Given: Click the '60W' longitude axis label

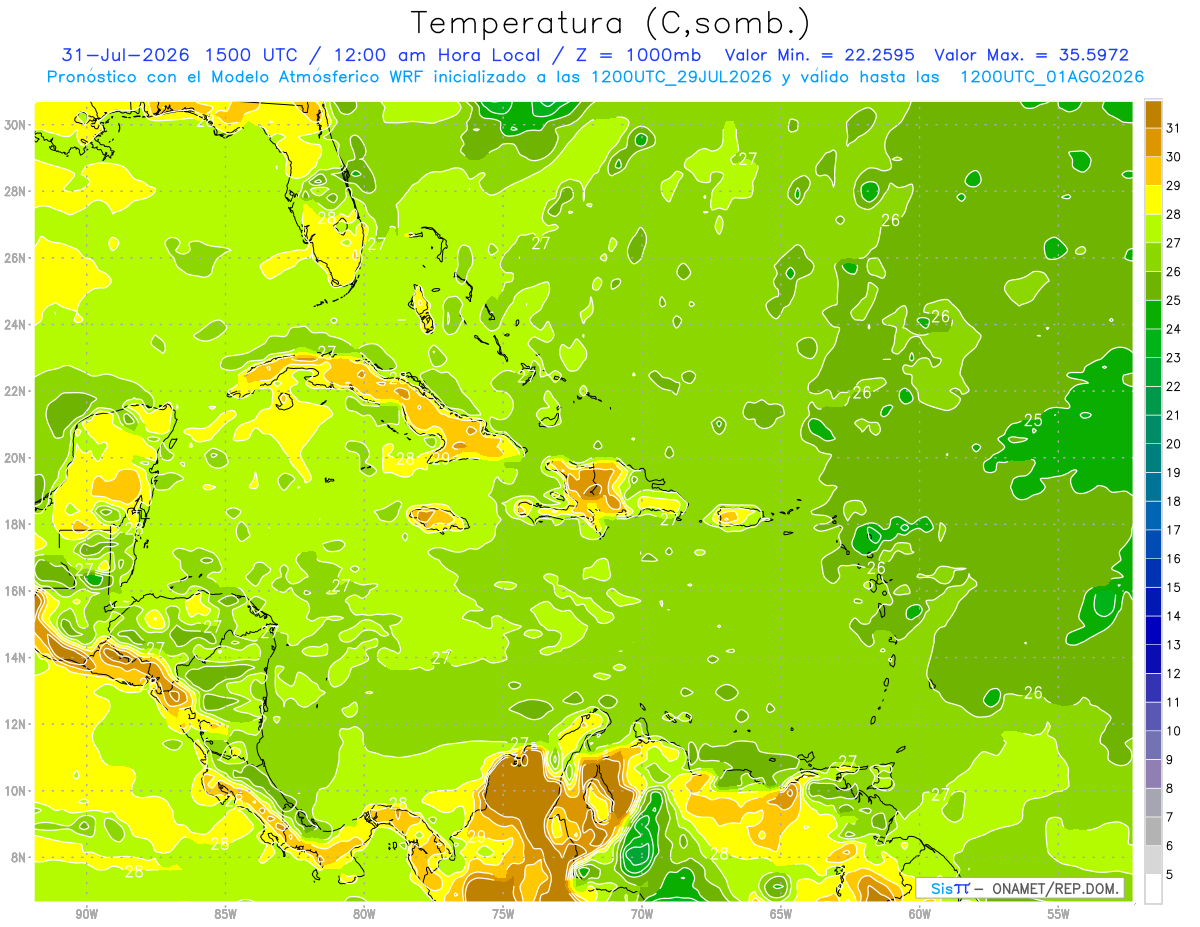Looking at the screenshot, I should click(920, 914).
